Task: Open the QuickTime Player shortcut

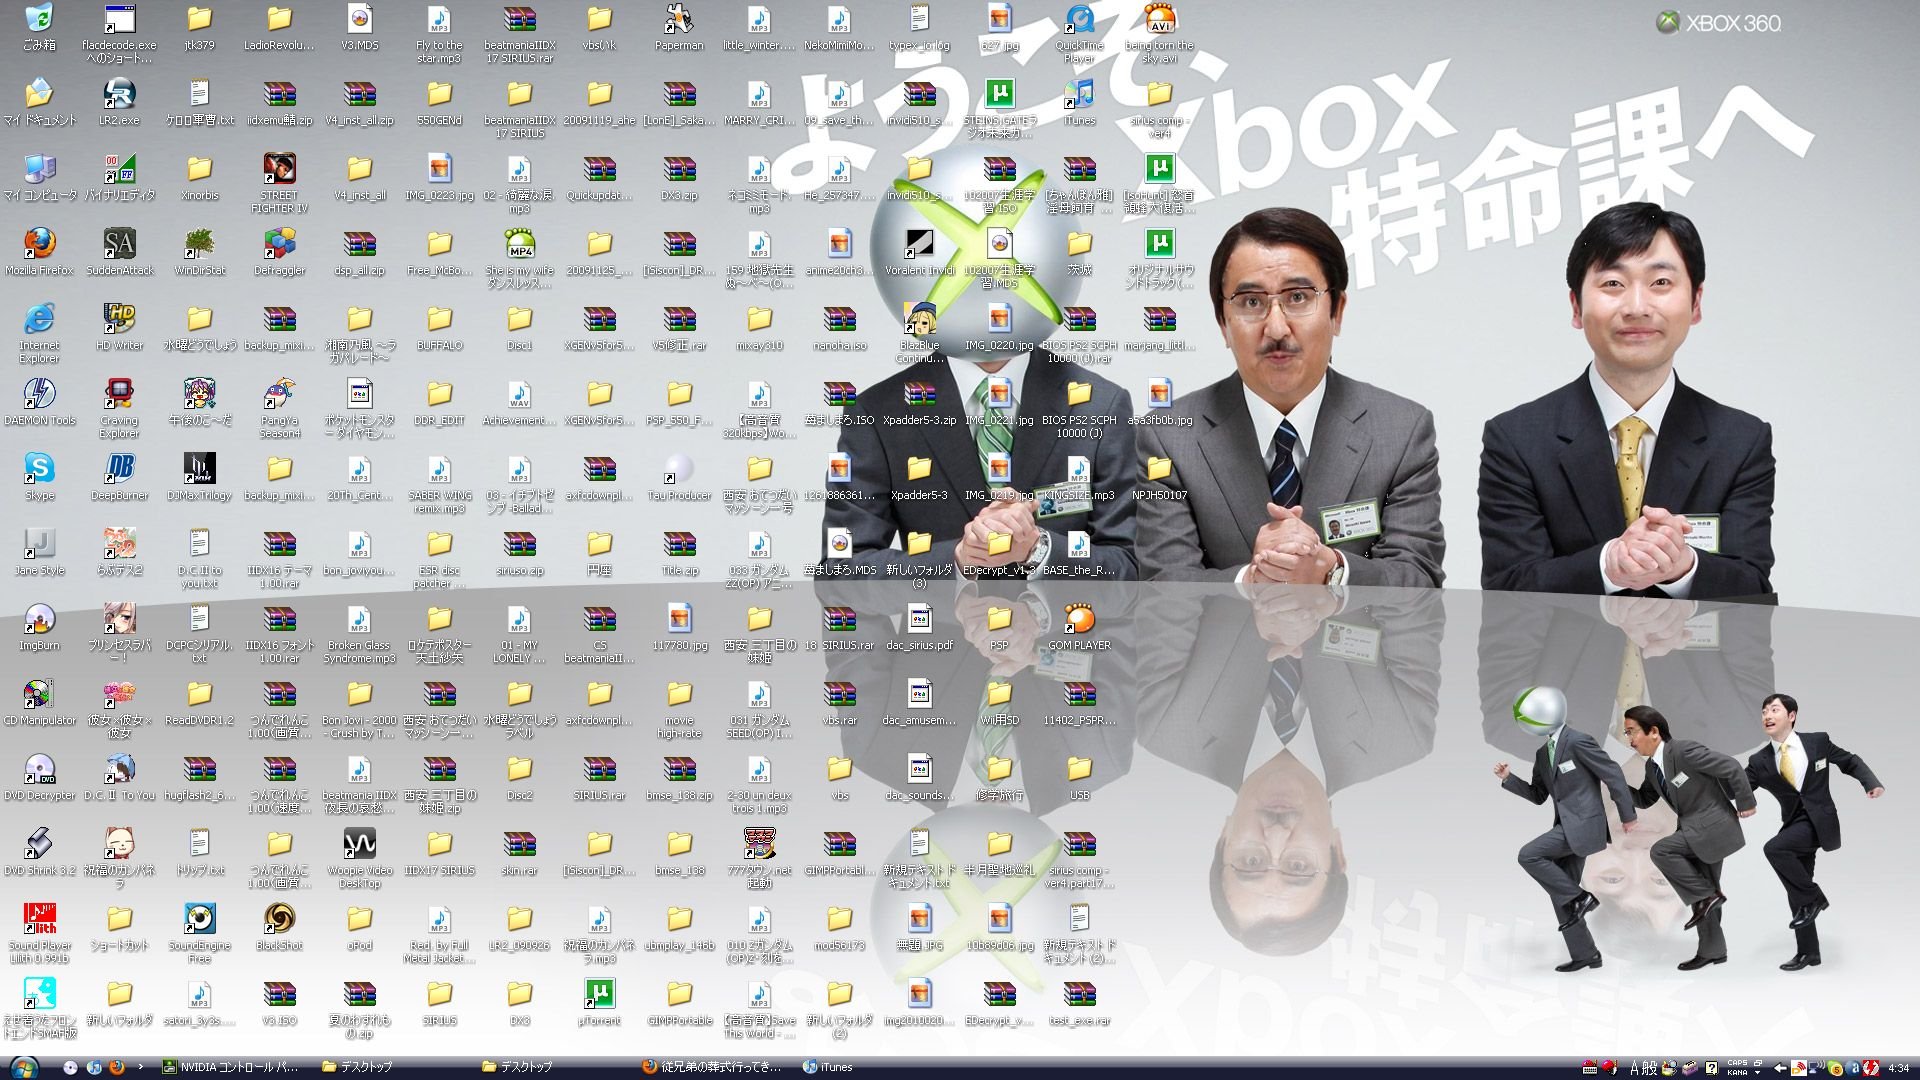Action: 1079,19
